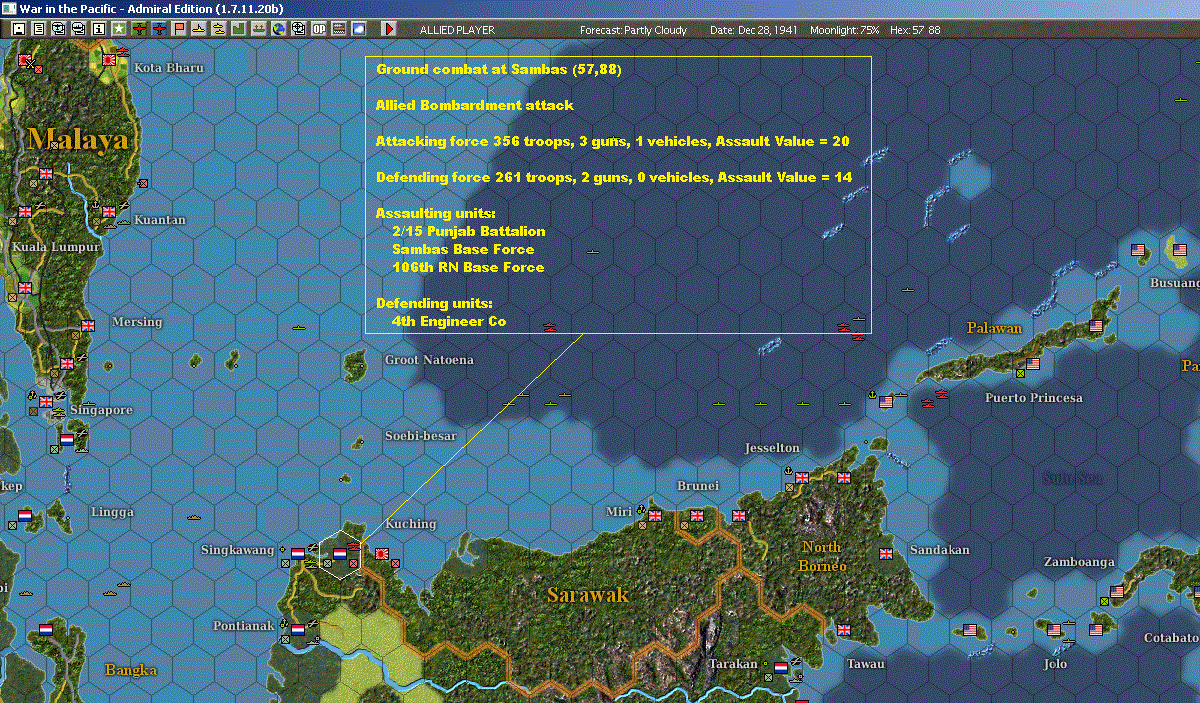Viewport: 1200px width, 703px height.
Task: Select US flag at Puerto Princesa
Action: point(1033,364)
